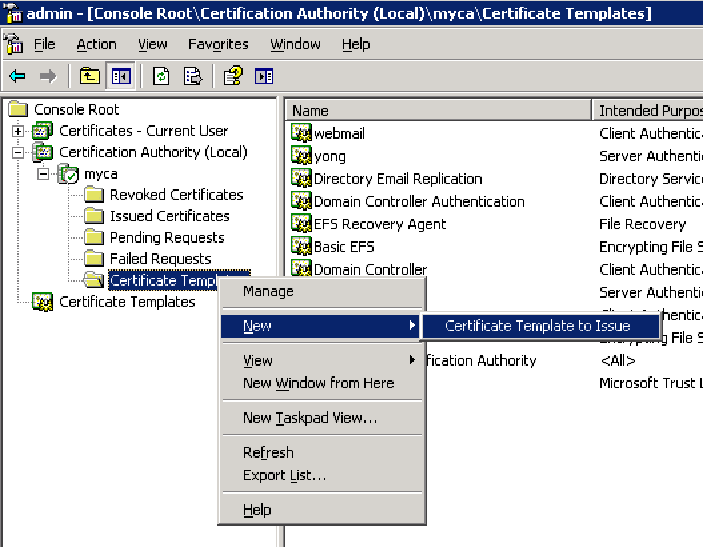Screen dimensions: 703x547
Task: Click the Directory Email Replication template icon
Action: 301,178
